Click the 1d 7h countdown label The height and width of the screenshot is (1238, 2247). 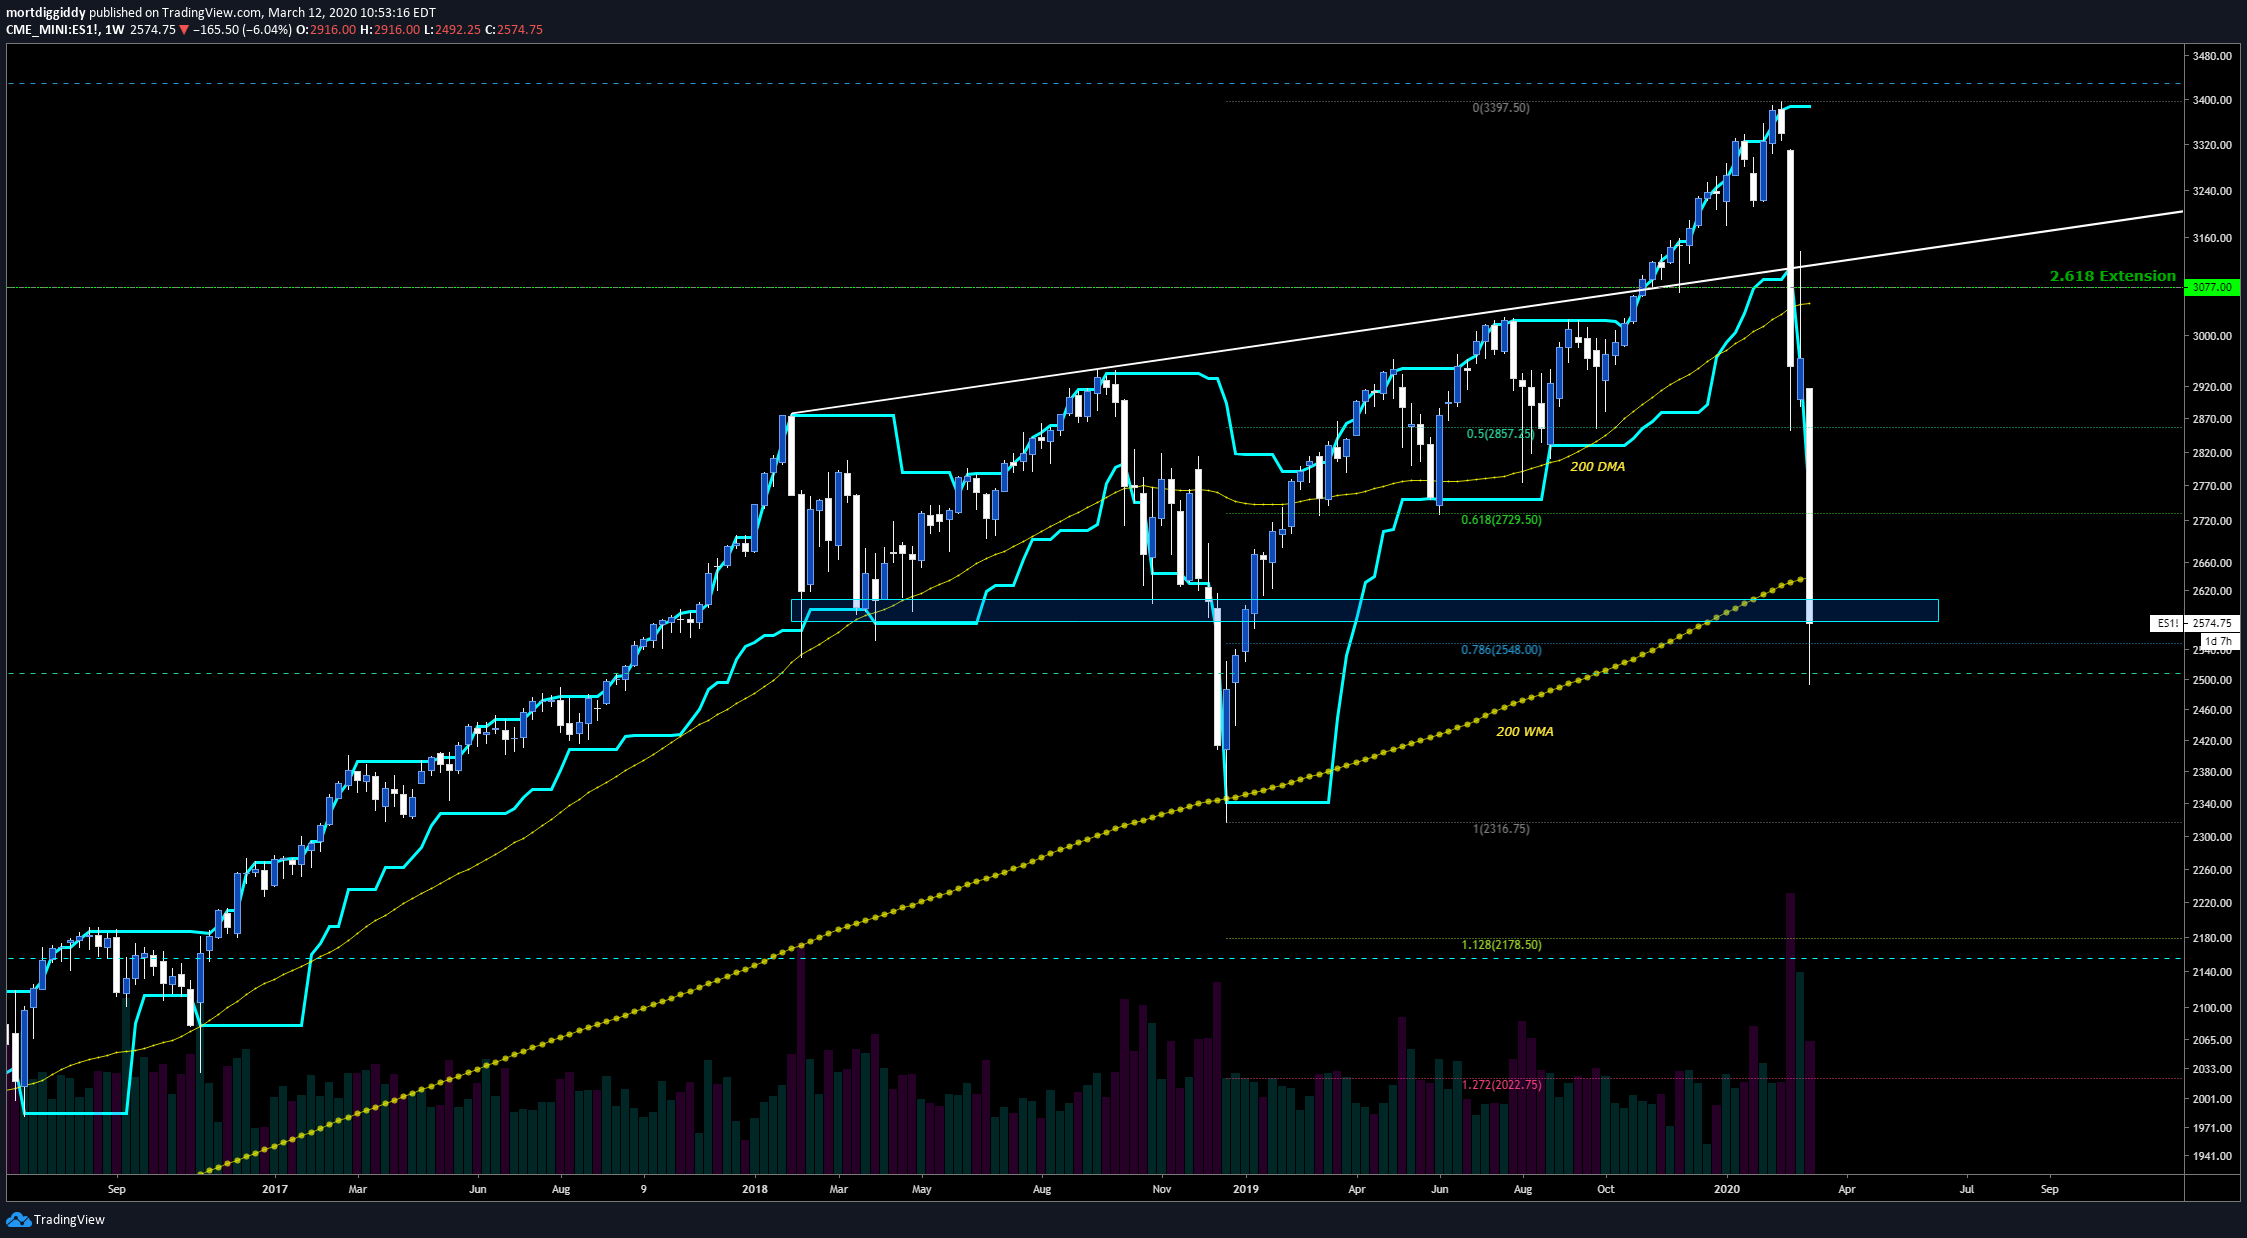point(2217,641)
